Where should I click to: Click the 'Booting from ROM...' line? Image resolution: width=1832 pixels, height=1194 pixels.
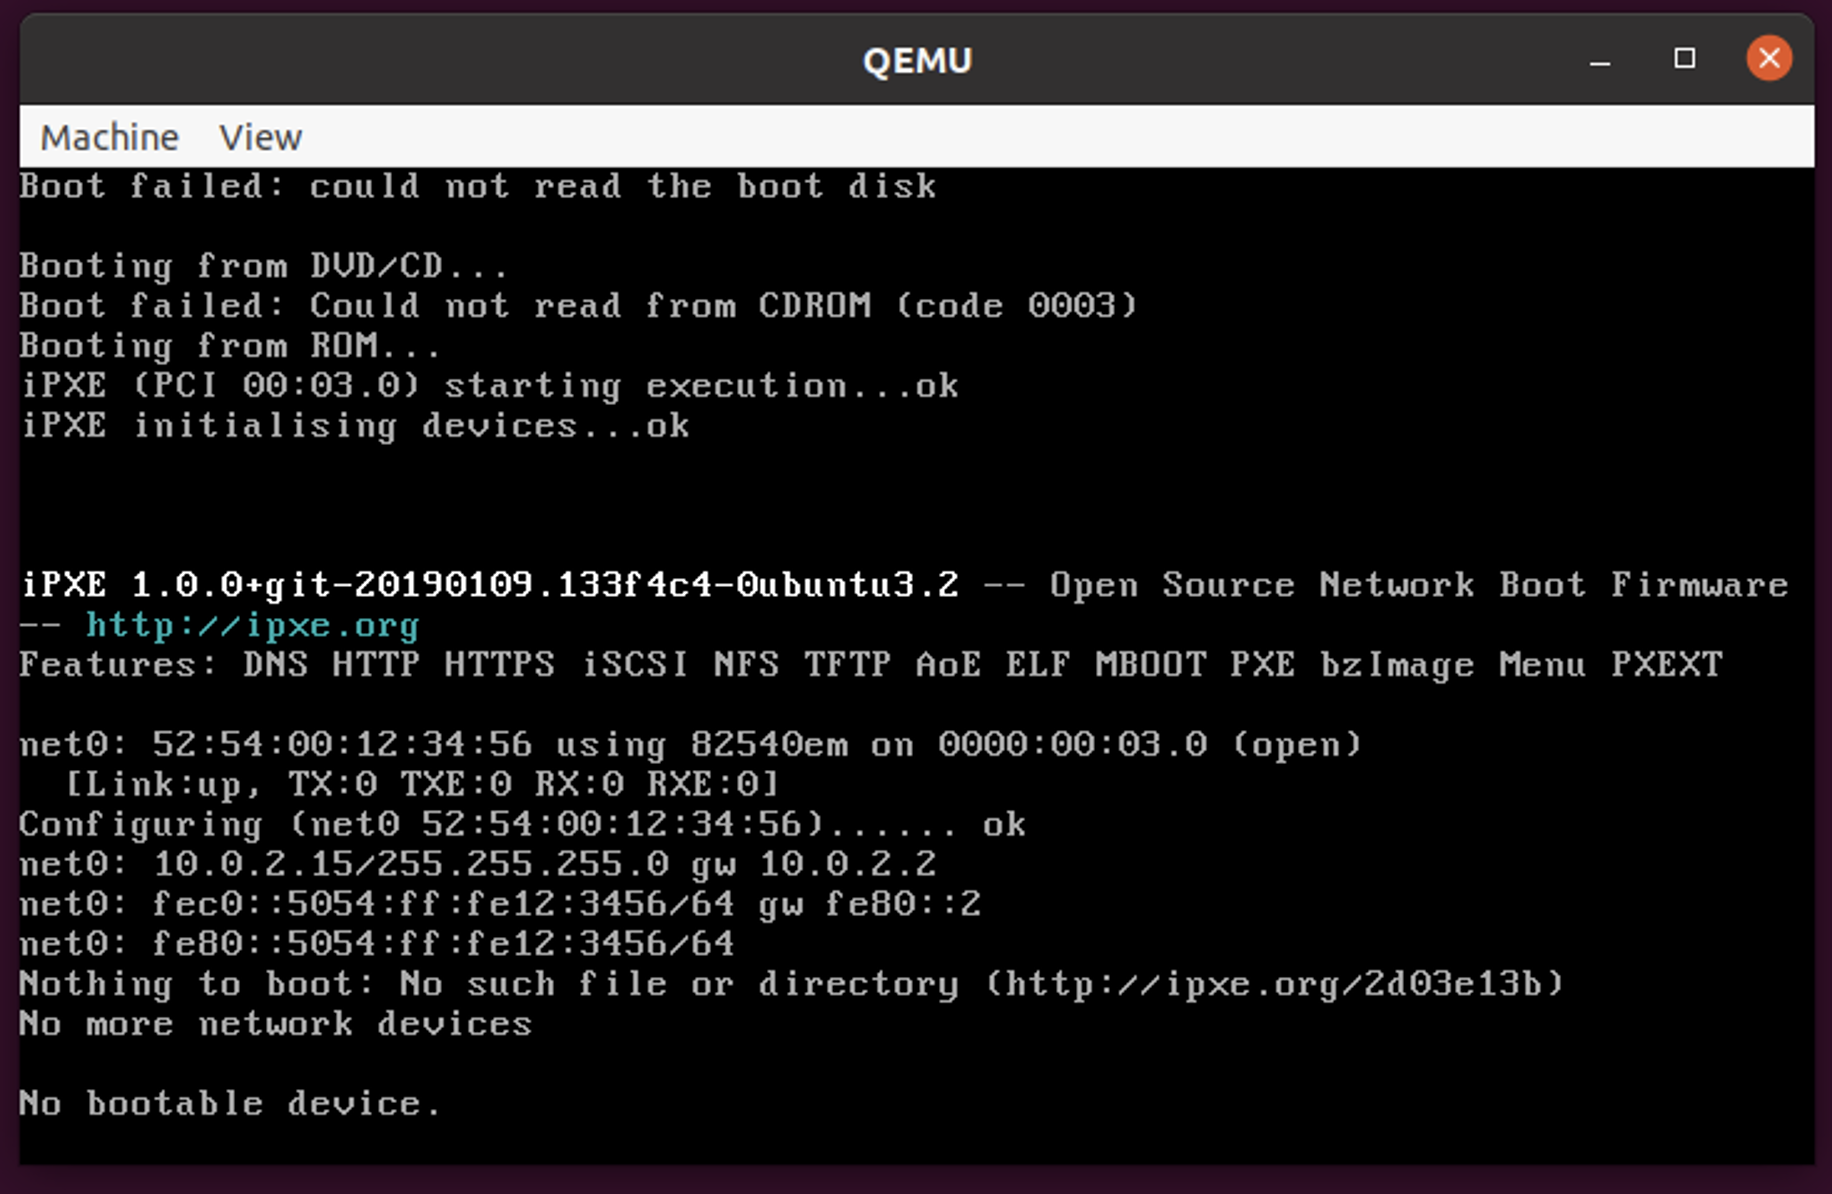230,346
